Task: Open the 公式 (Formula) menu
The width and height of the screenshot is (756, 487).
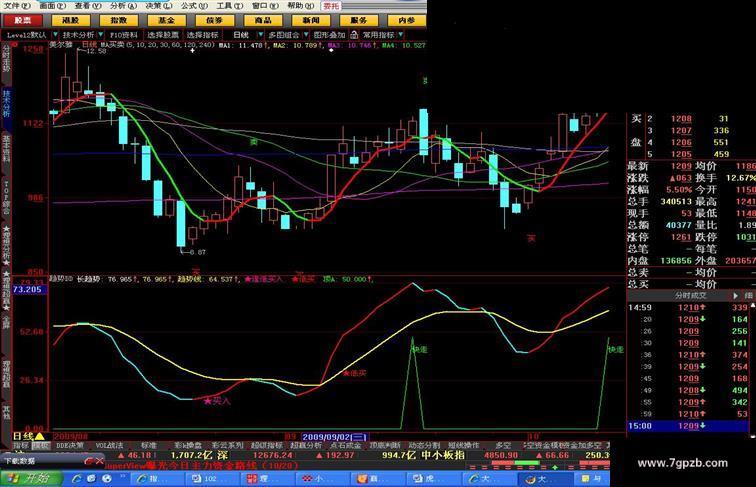Action: [x=194, y=6]
